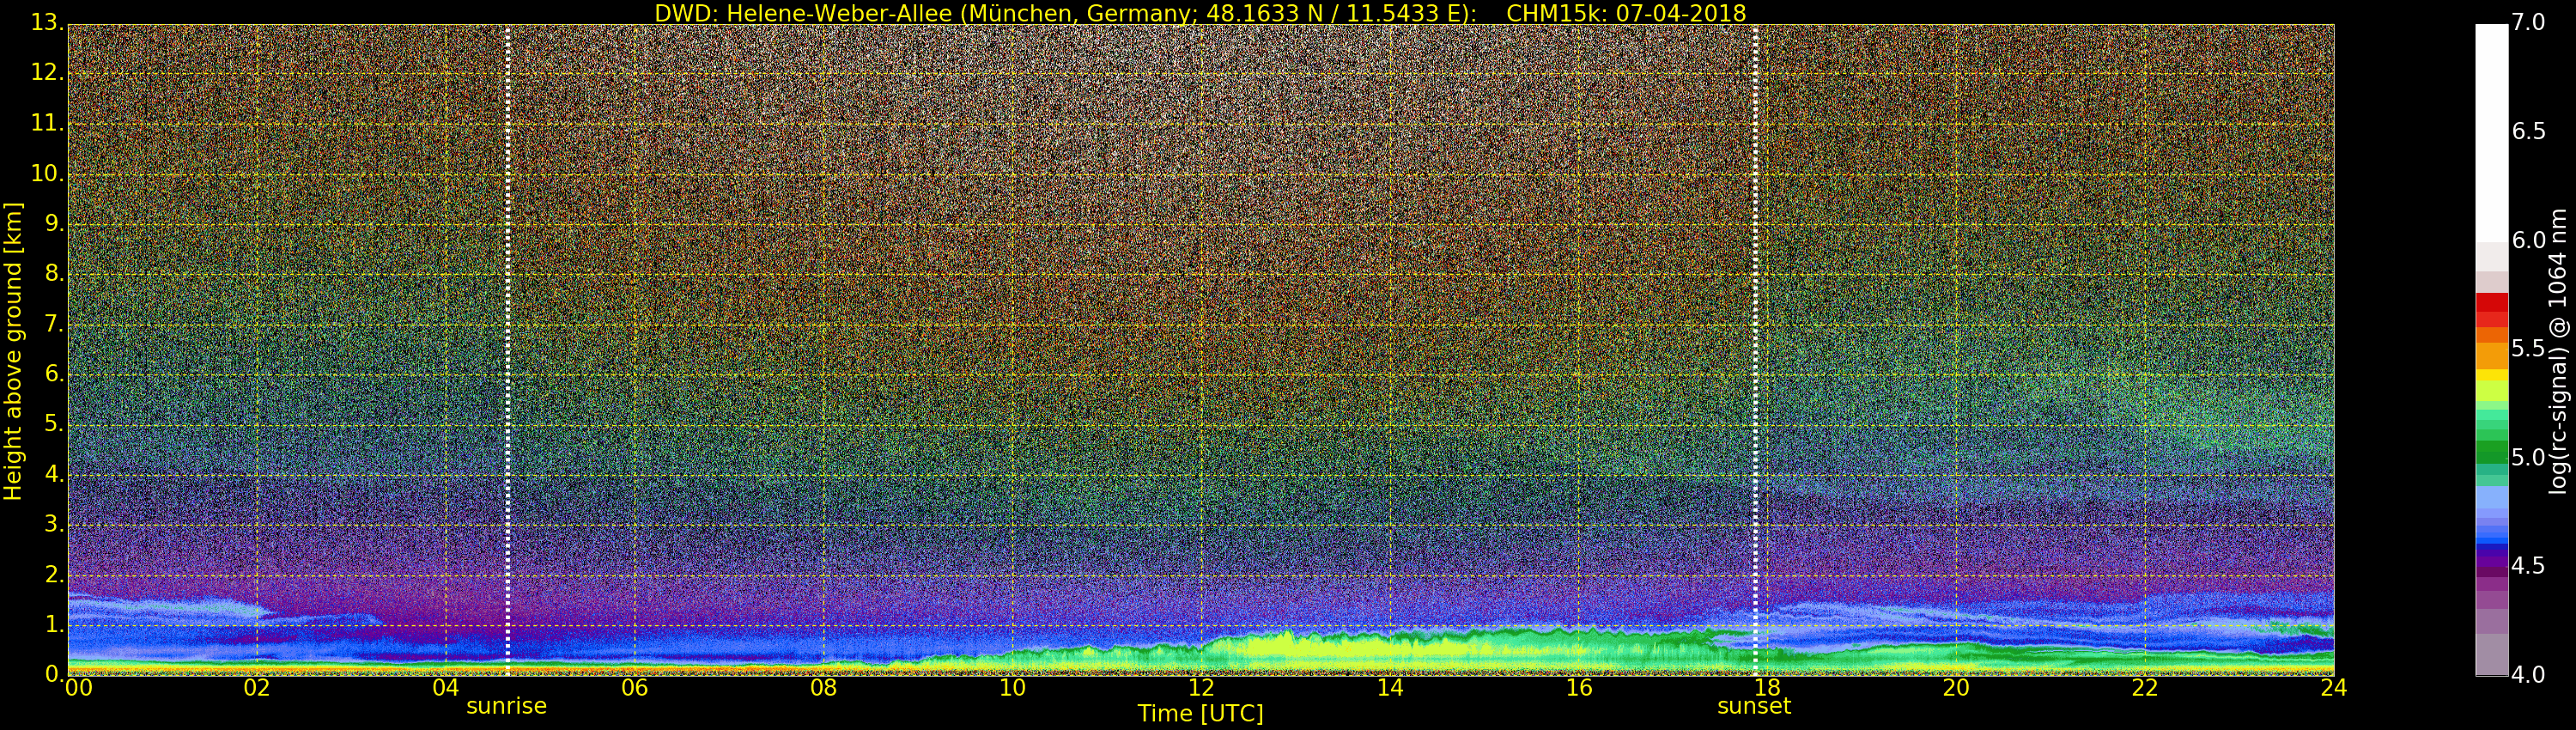Click the "10." height axis tick label
This screenshot has height=730, width=2576.
tap(47, 173)
